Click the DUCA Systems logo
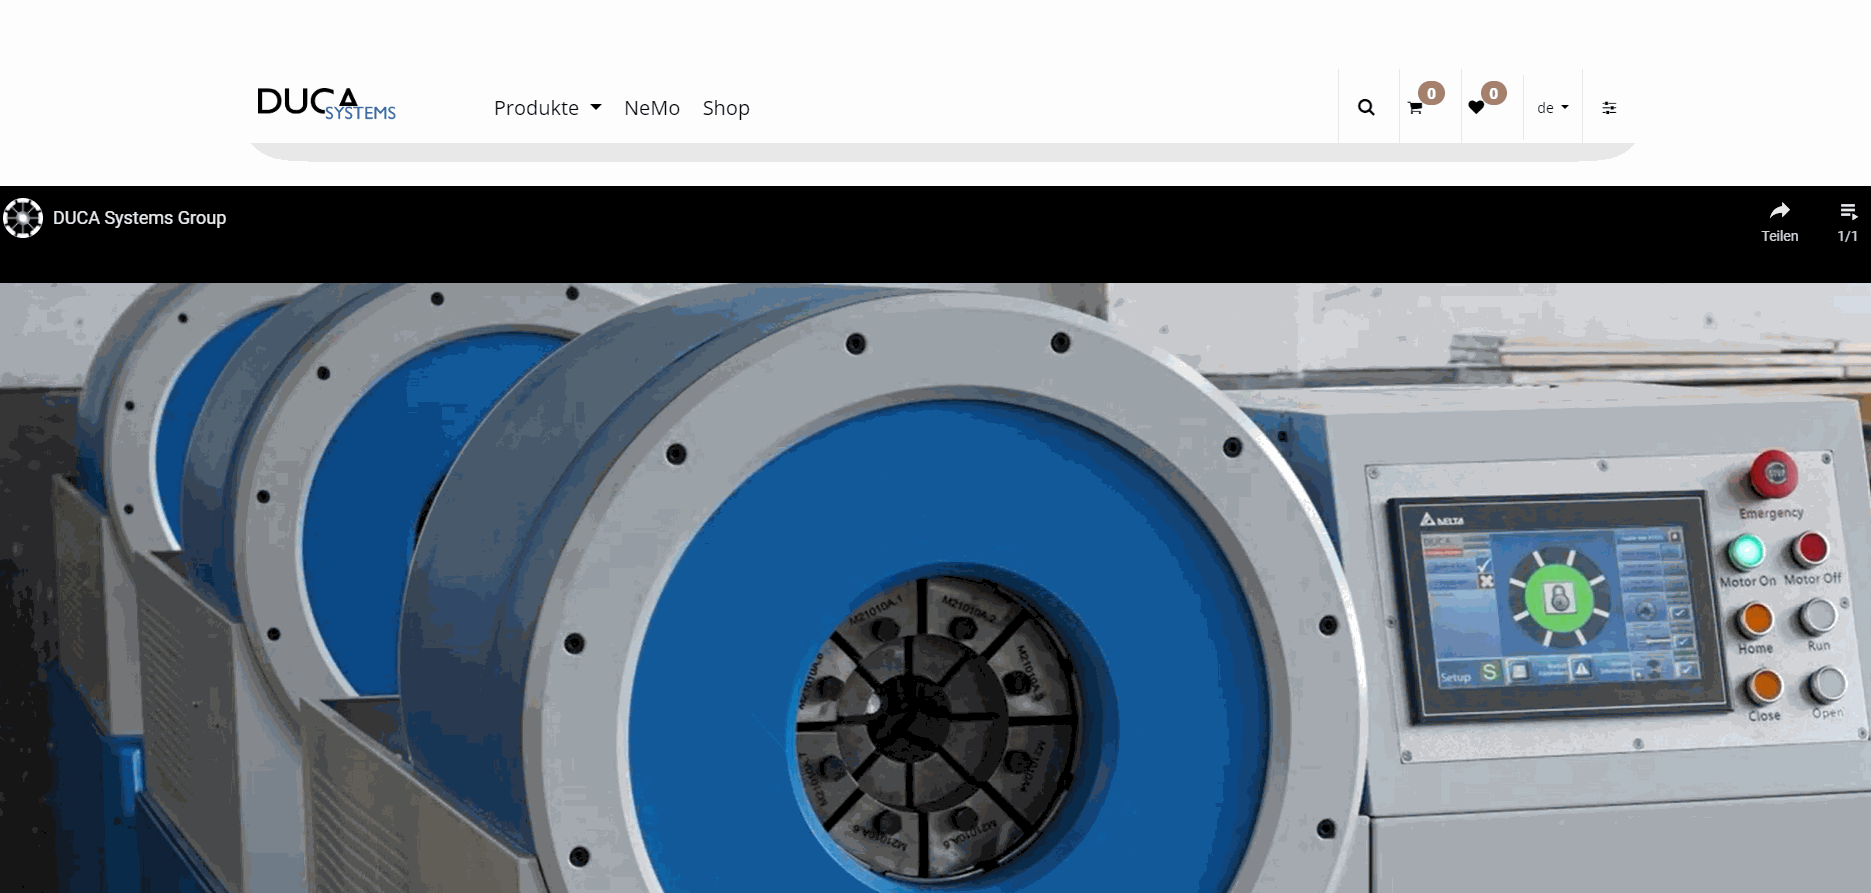 [326, 104]
